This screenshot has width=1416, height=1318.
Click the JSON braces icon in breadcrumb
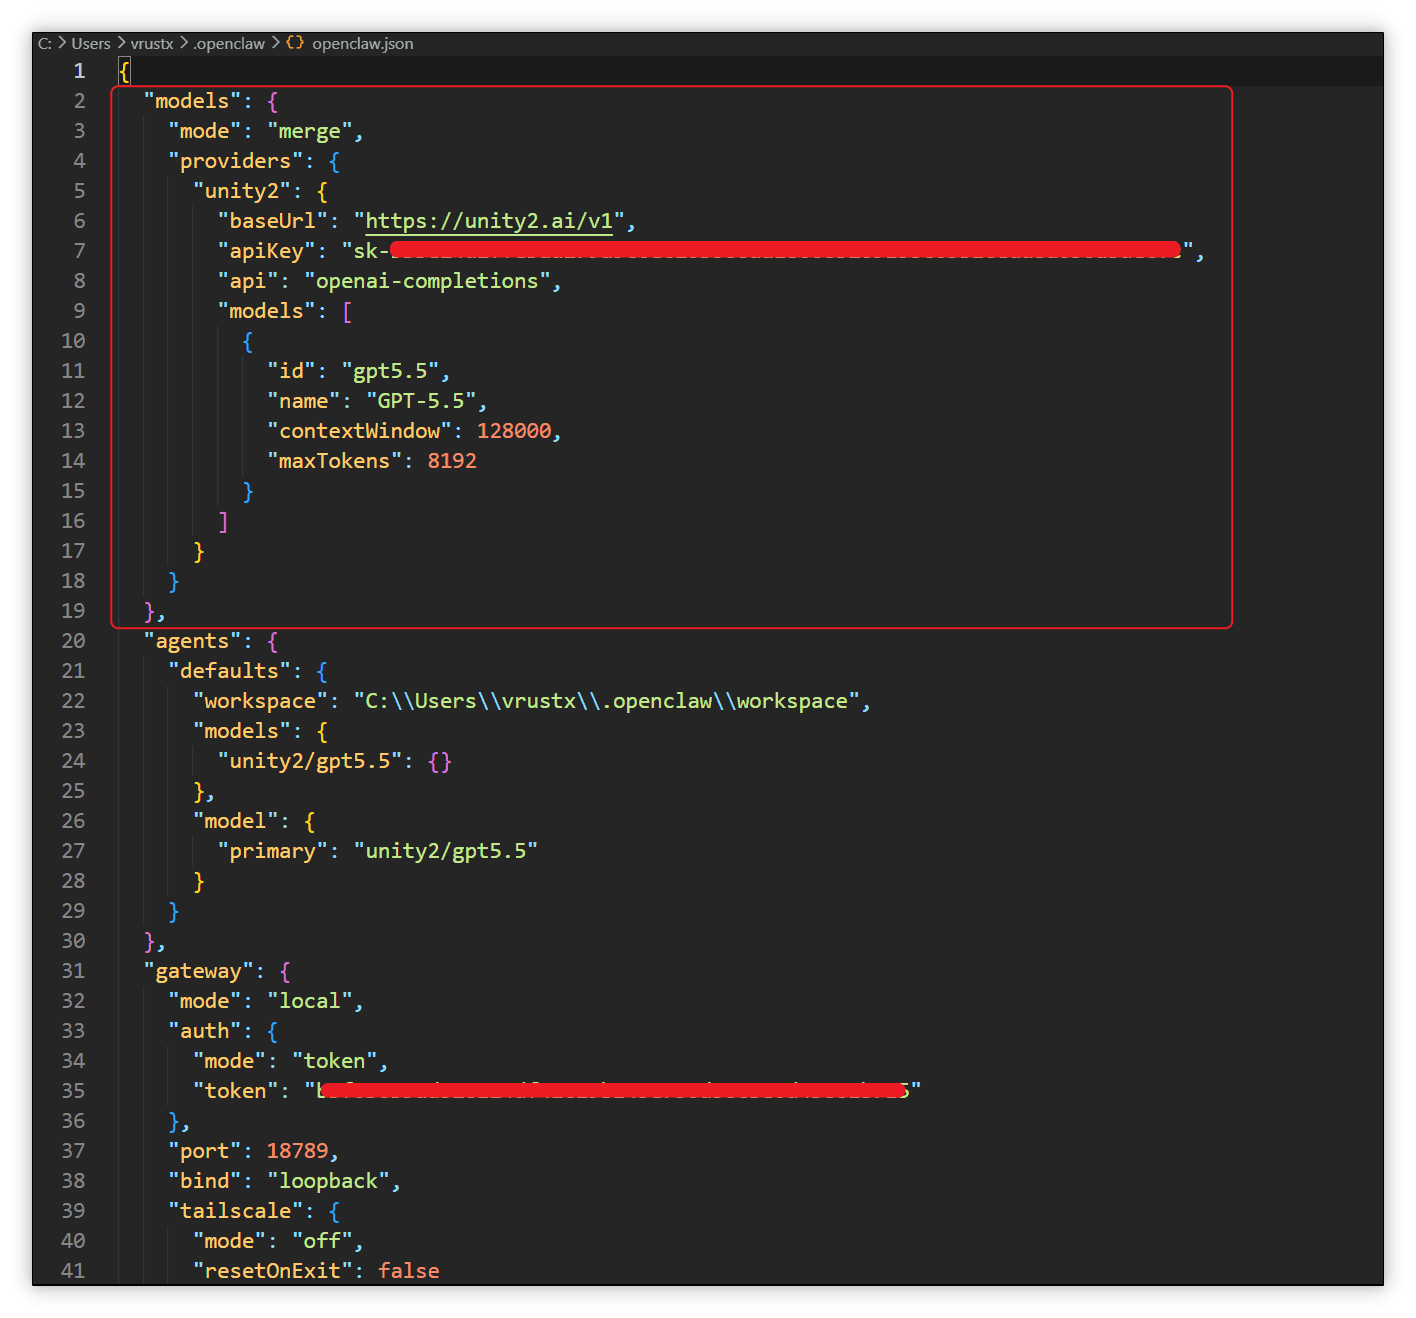point(295,43)
